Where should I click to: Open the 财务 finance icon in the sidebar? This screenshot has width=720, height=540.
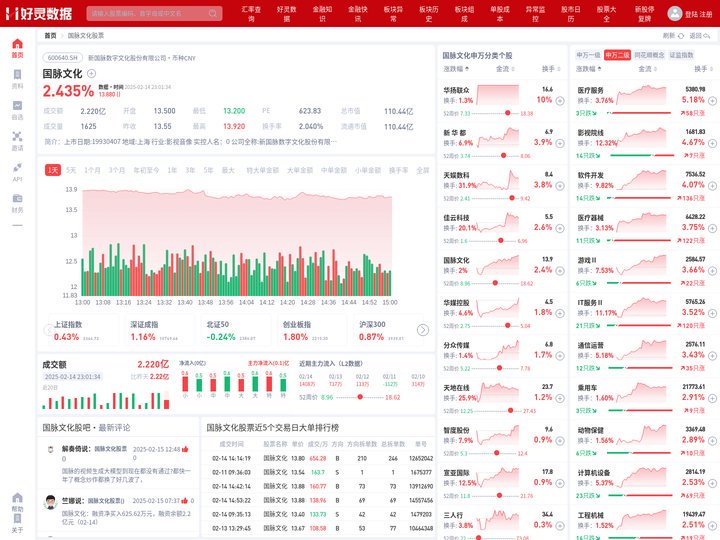17,198
